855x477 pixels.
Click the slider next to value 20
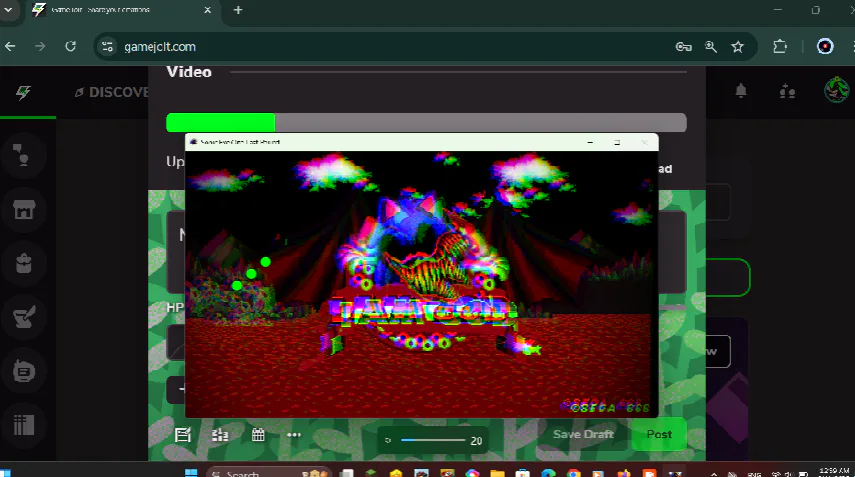click(x=433, y=440)
